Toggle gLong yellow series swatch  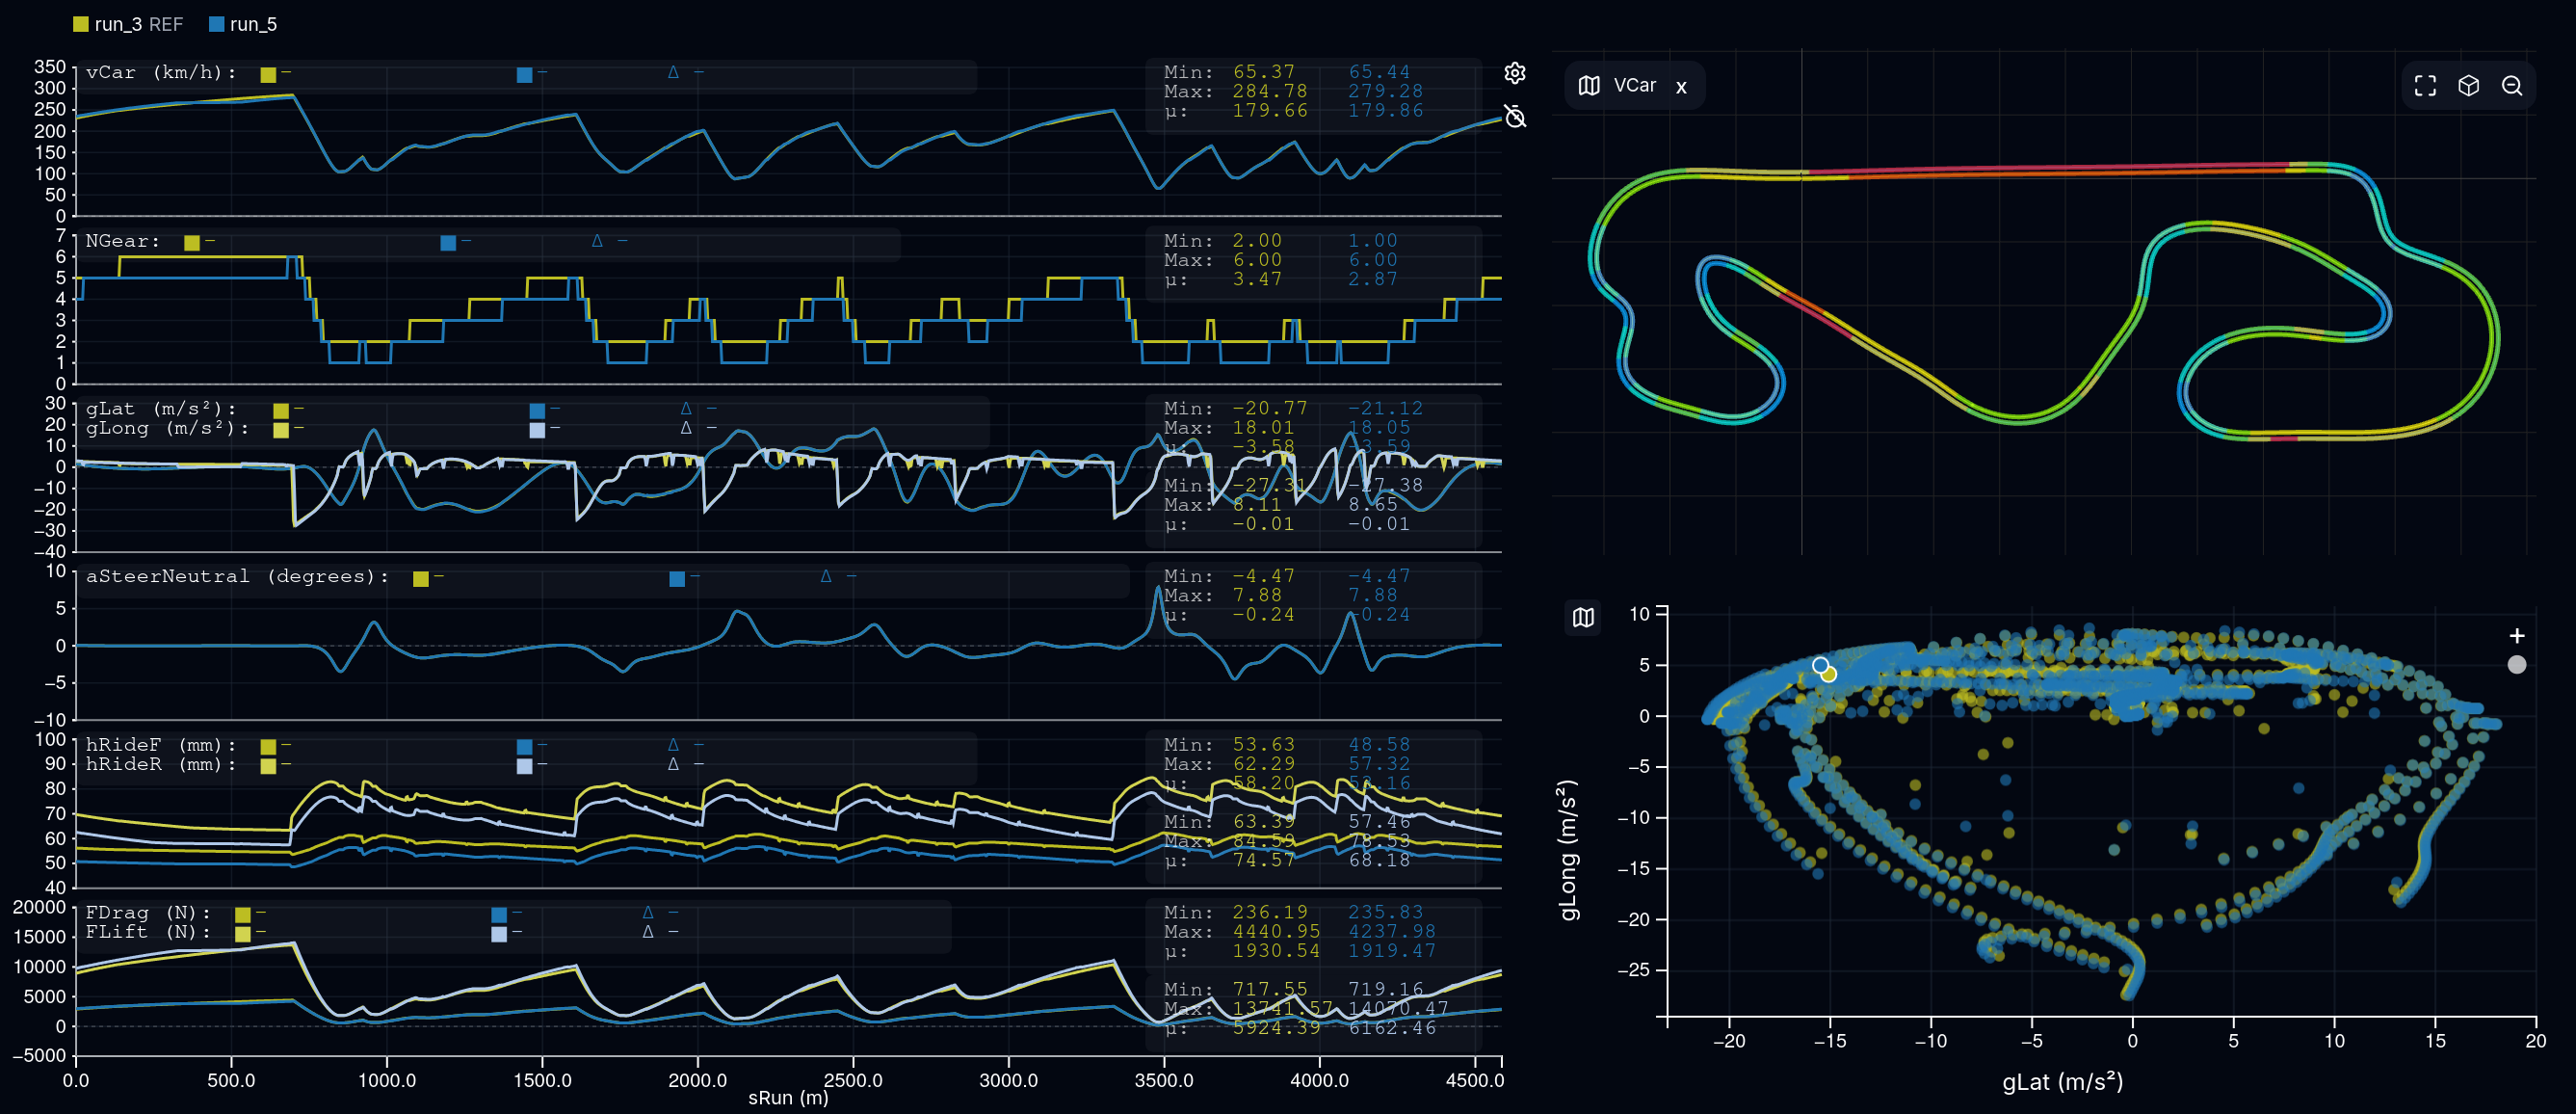(281, 430)
